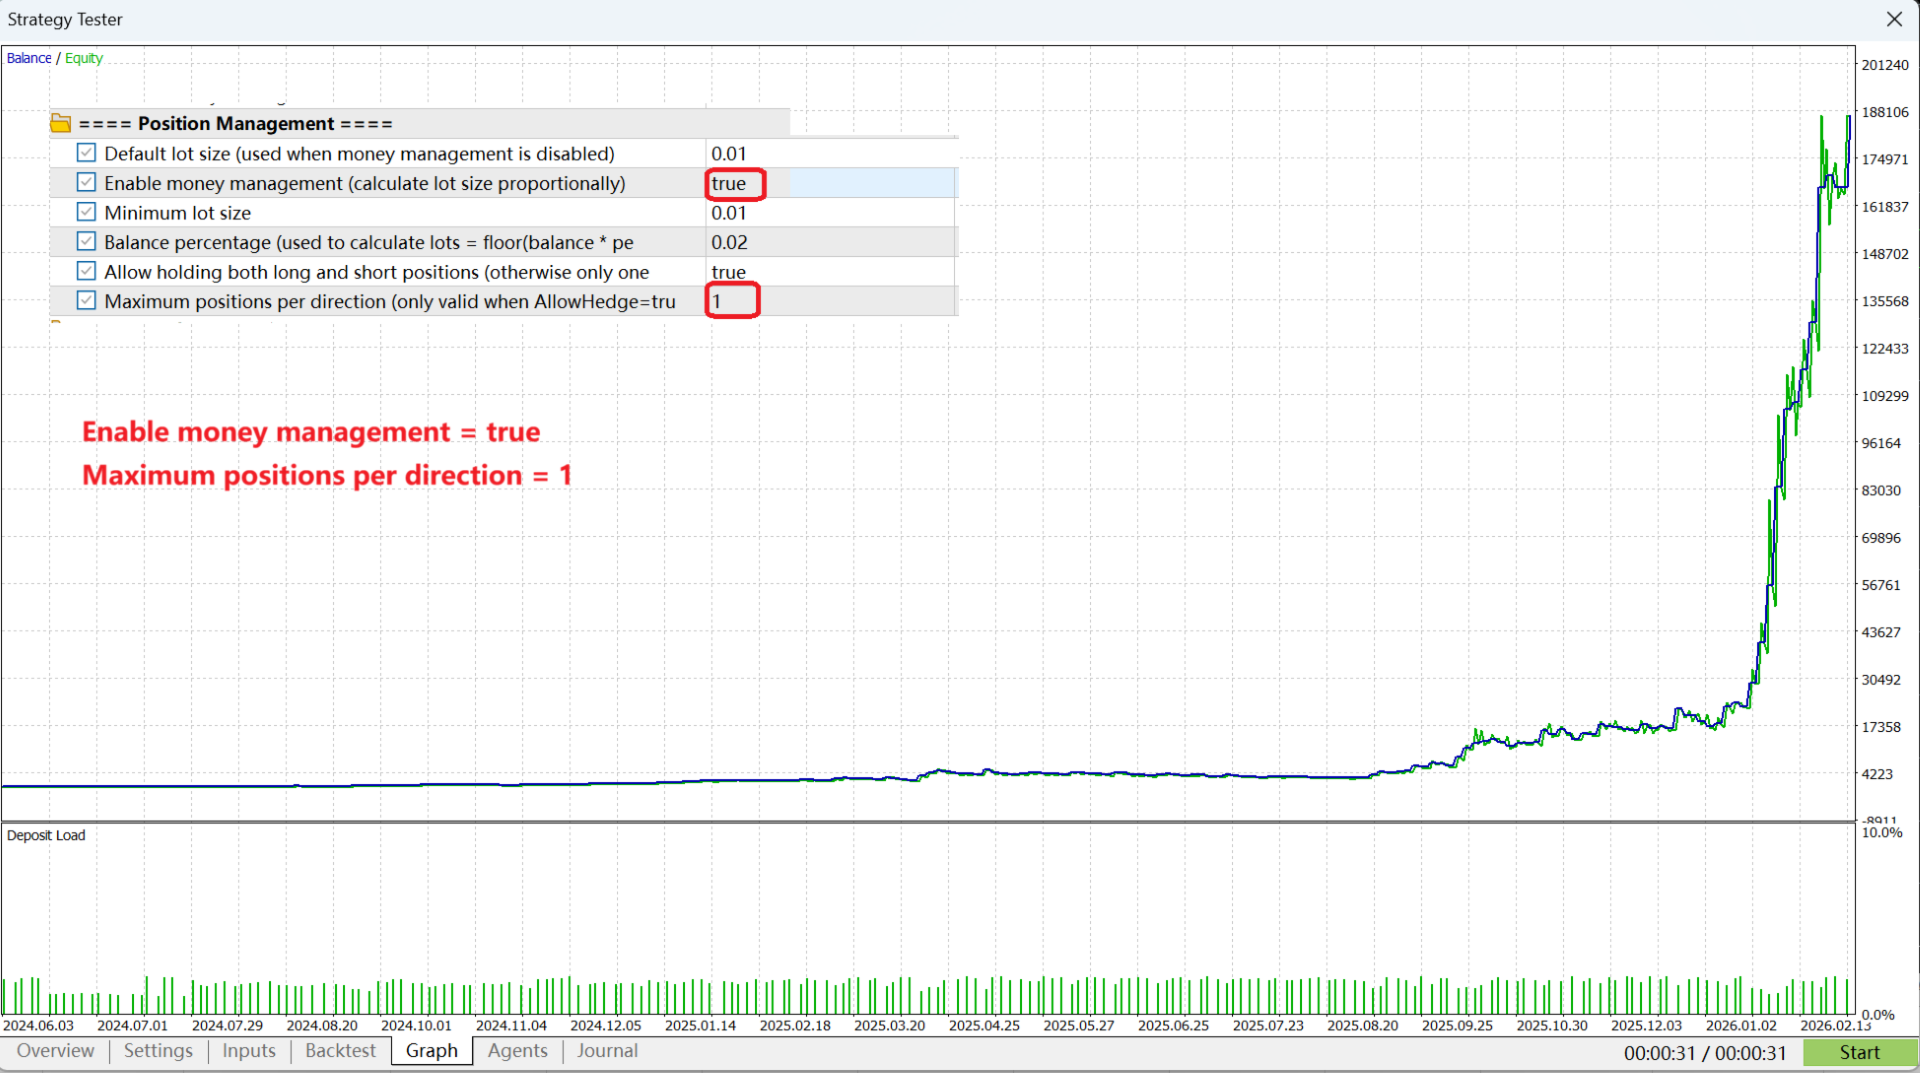Switch to the Agents tab

518,1051
